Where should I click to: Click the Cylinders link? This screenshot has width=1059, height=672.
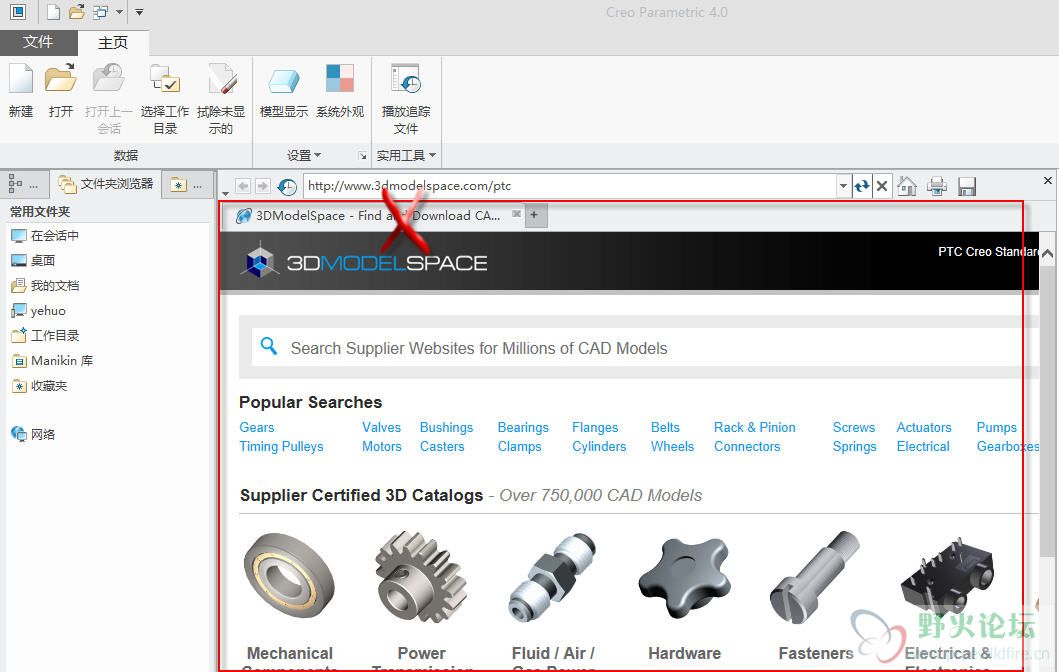click(x=599, y=446)
